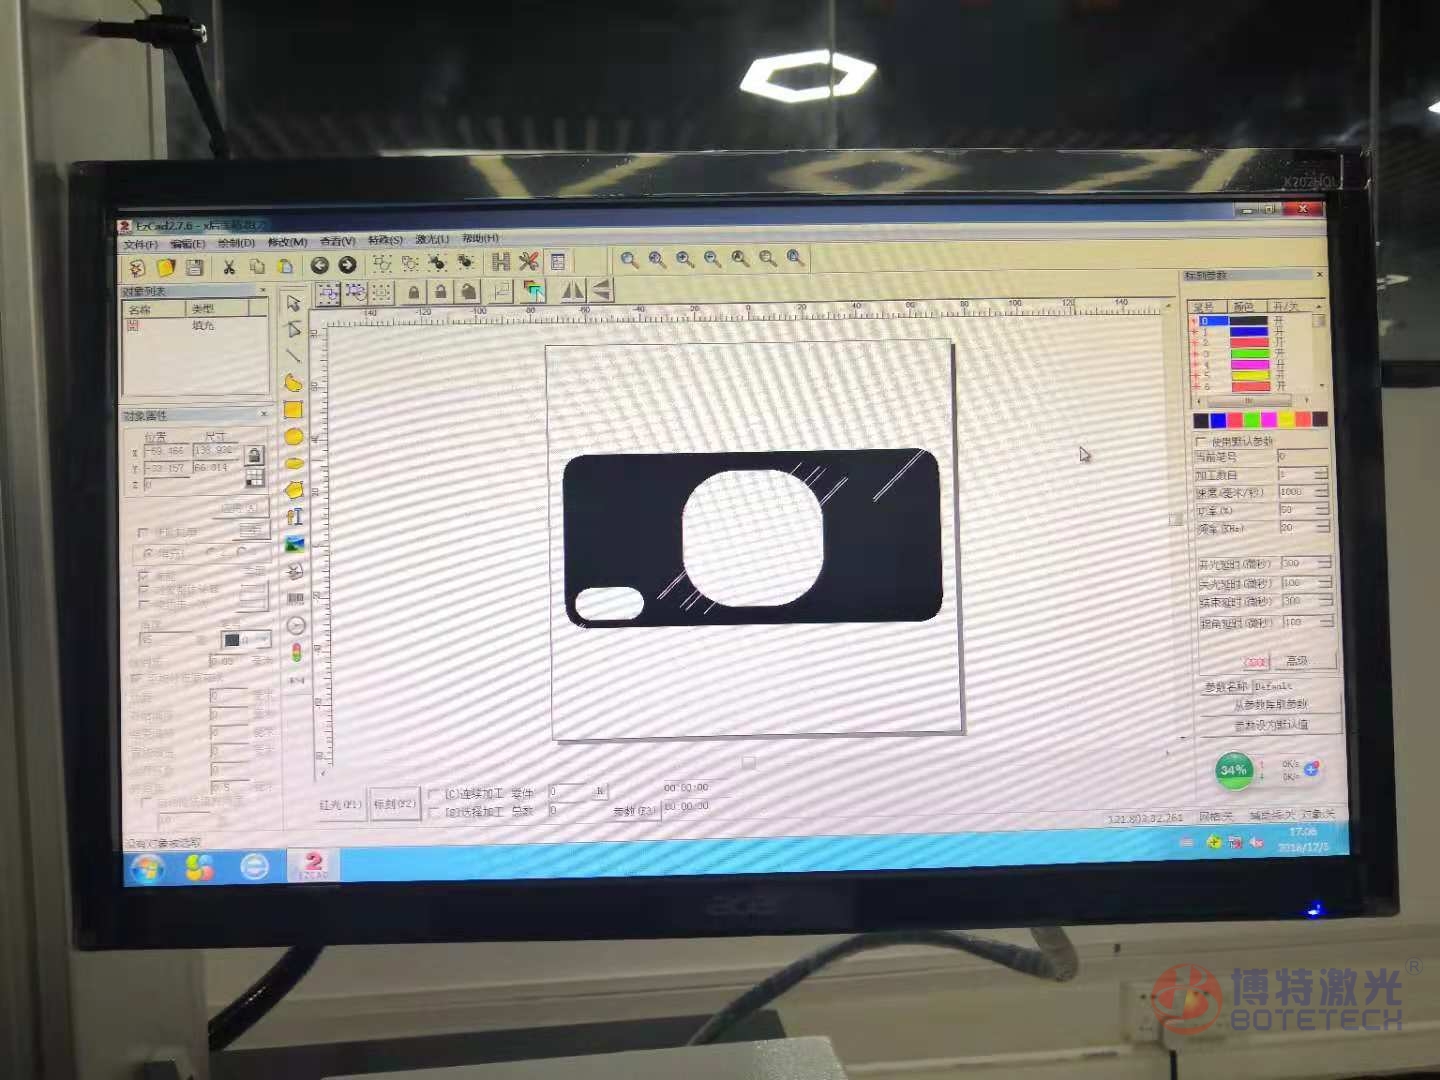Click the horizontal mirror icon
Viewport: 1440px width, 1080px height.
[x=572, y=291]
